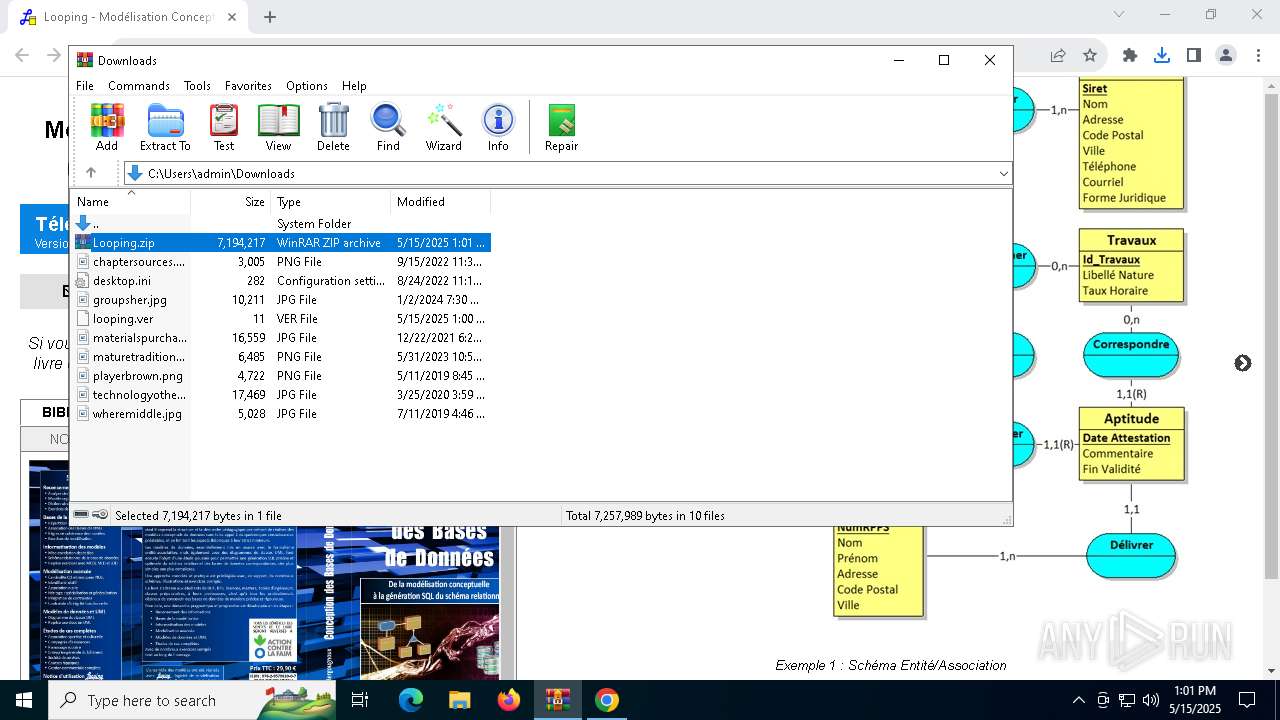Sort files by Type column

point(330,202)
